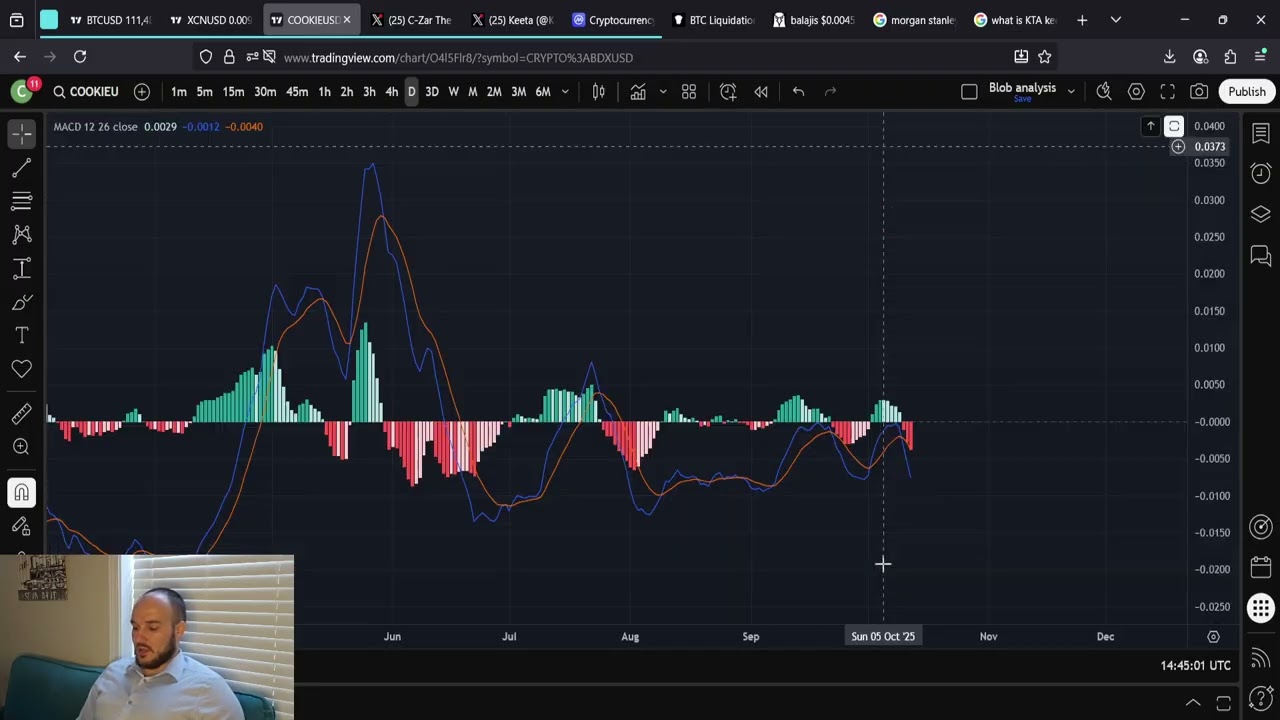Switch to 15m timeframe
Viewport: 1280px width, 720px height.
pos(233,92)
